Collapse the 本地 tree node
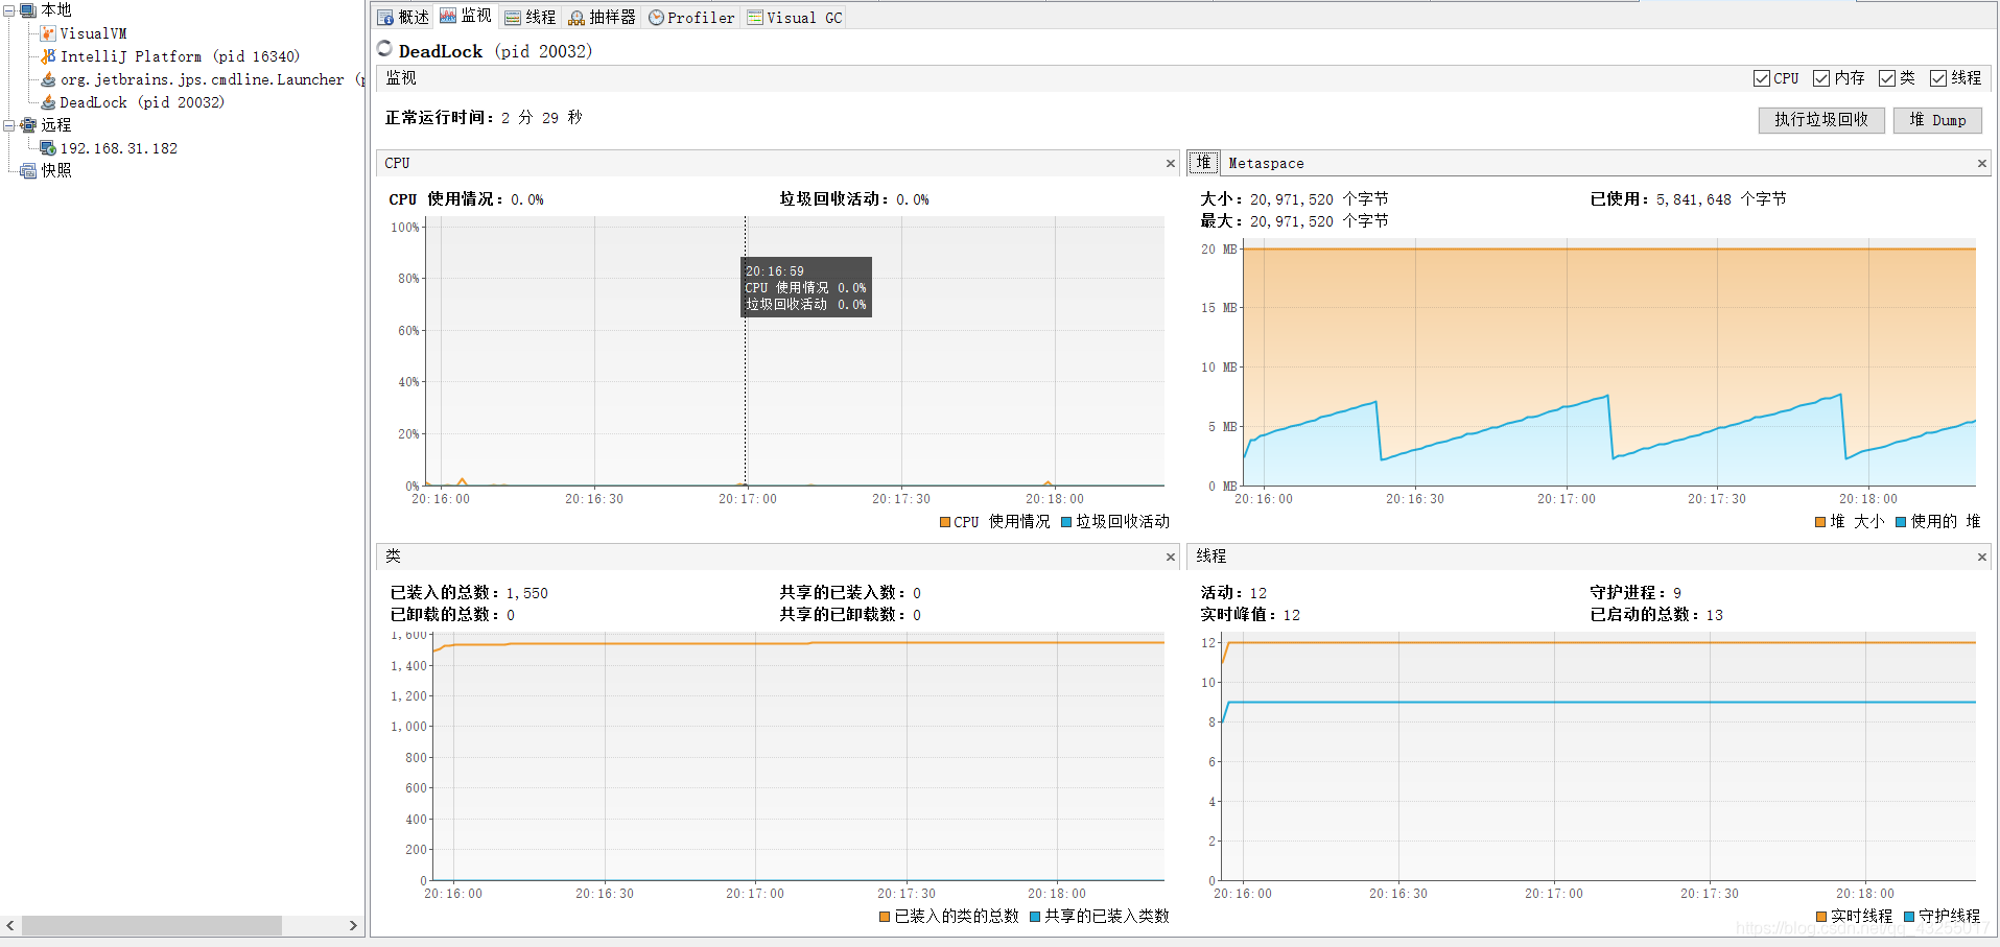Viewport: 2000px width, 947px height. (x=9, y=10)
